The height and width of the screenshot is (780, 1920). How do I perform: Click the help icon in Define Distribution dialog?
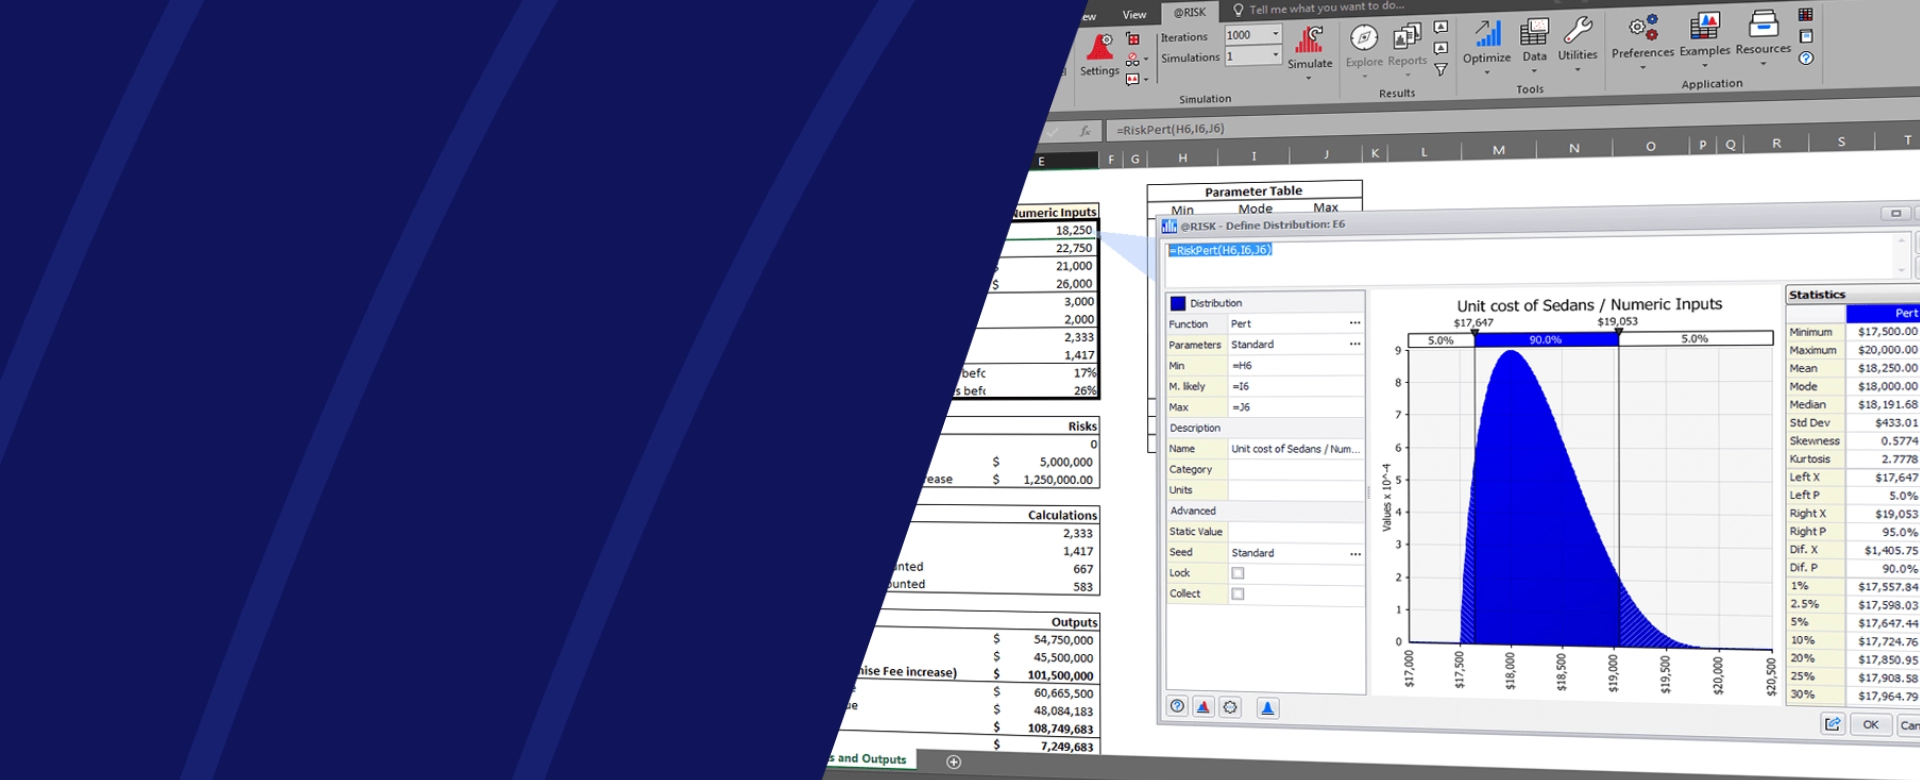coord(1177,707)
